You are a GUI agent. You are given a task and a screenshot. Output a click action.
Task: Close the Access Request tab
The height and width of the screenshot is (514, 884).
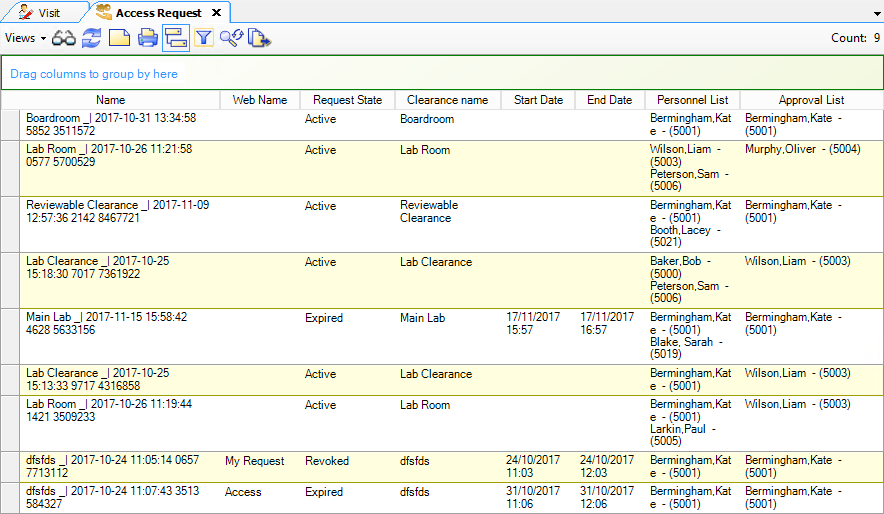[x=216, y=12]
